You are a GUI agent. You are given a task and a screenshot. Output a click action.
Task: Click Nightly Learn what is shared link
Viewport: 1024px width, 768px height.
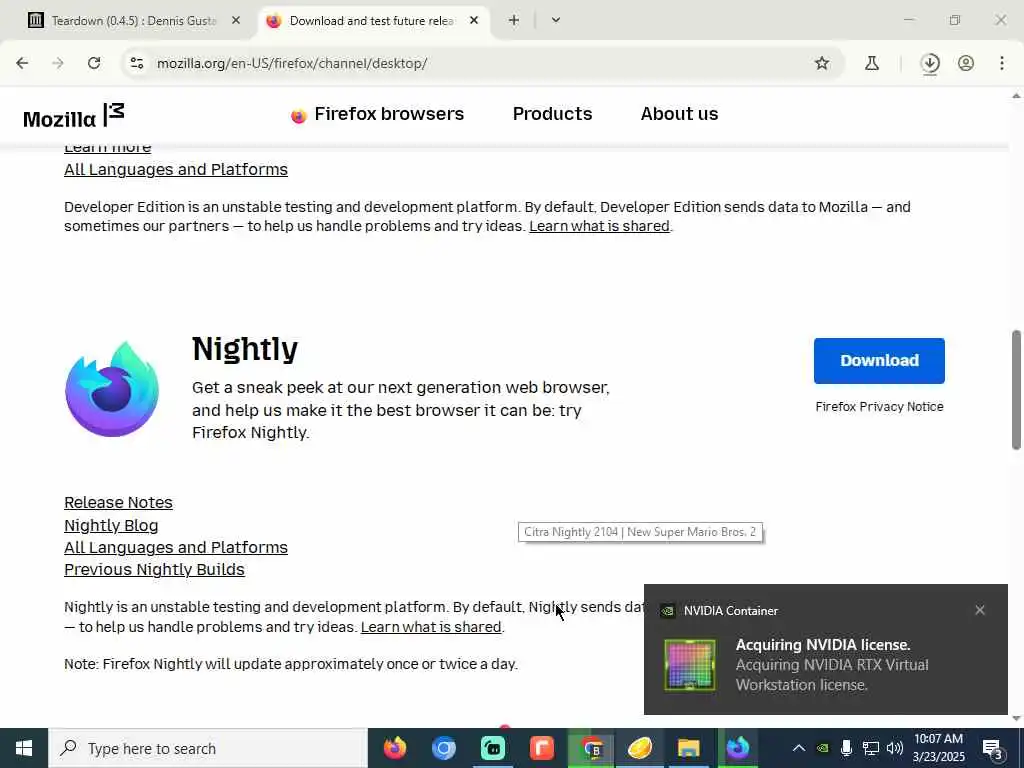coord(431,627)
